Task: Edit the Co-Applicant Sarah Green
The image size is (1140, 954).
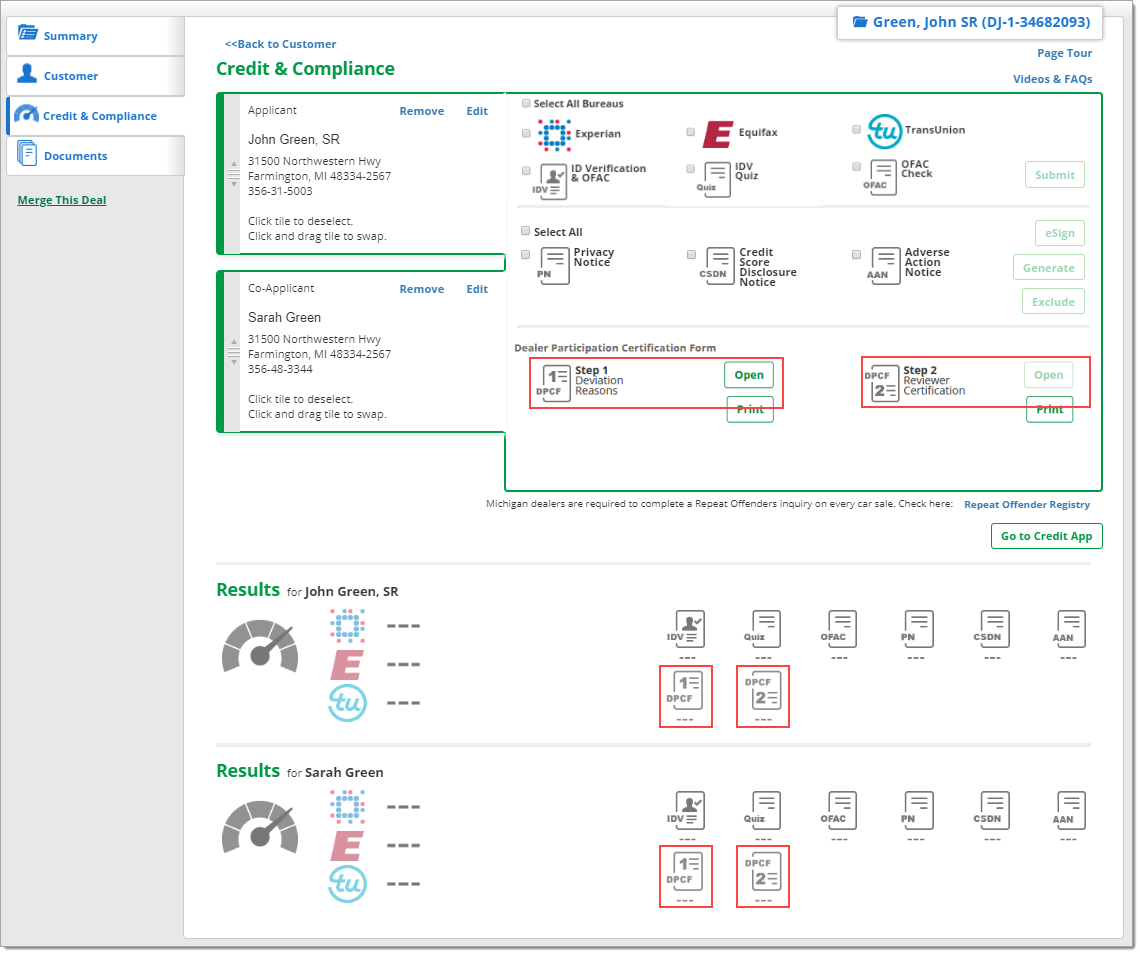Action: coord(477,289)
